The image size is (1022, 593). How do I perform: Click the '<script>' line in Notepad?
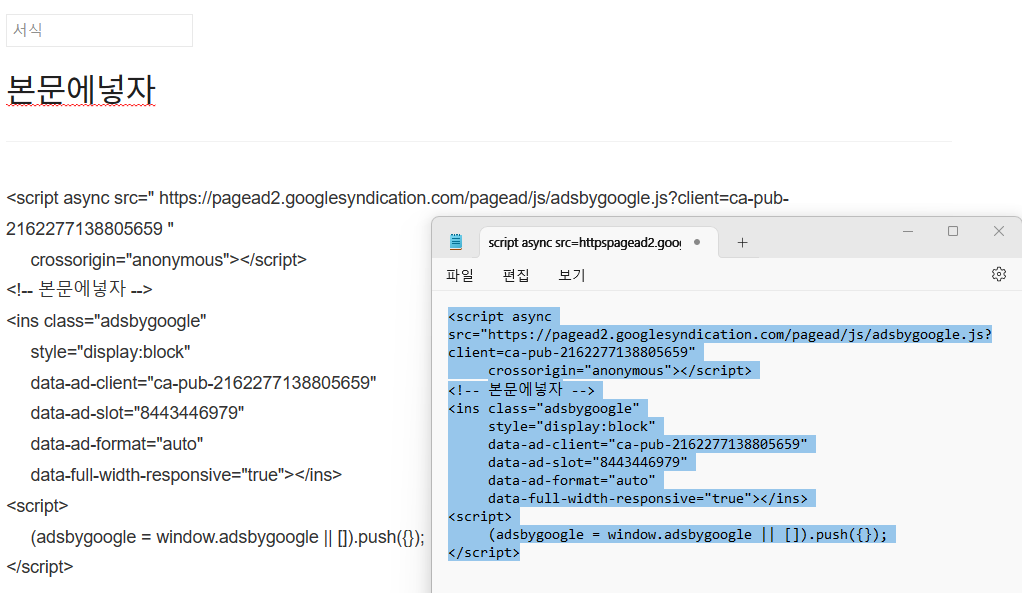tap(480, 517)
